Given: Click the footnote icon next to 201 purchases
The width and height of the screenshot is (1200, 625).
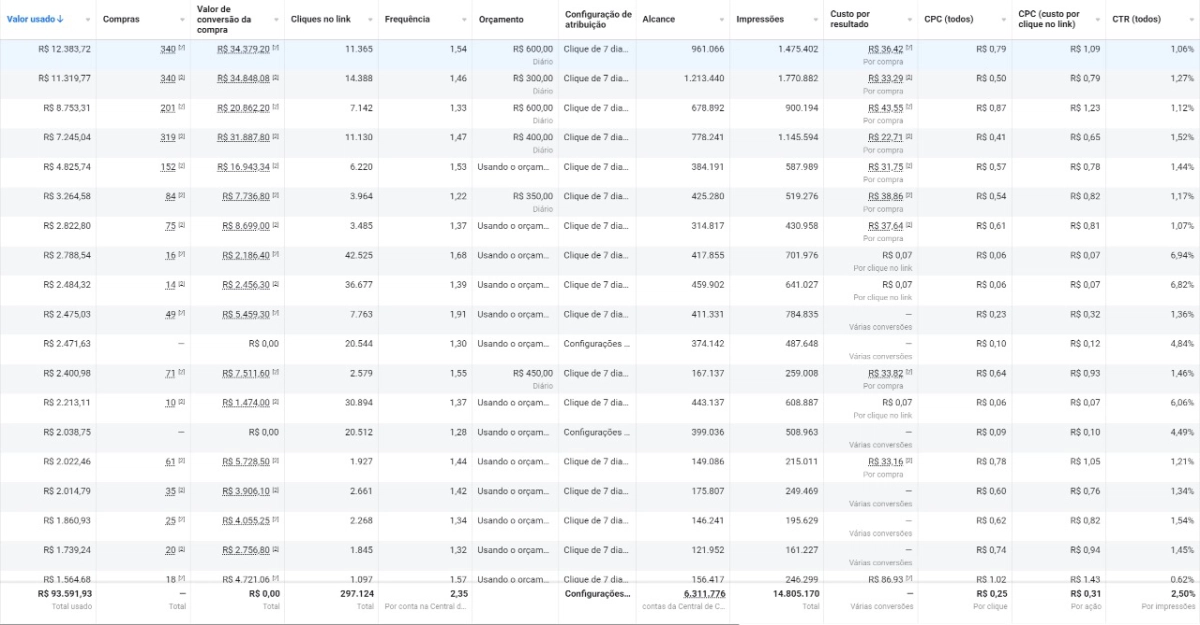Looking at the screenshot, I should [182, 107].
